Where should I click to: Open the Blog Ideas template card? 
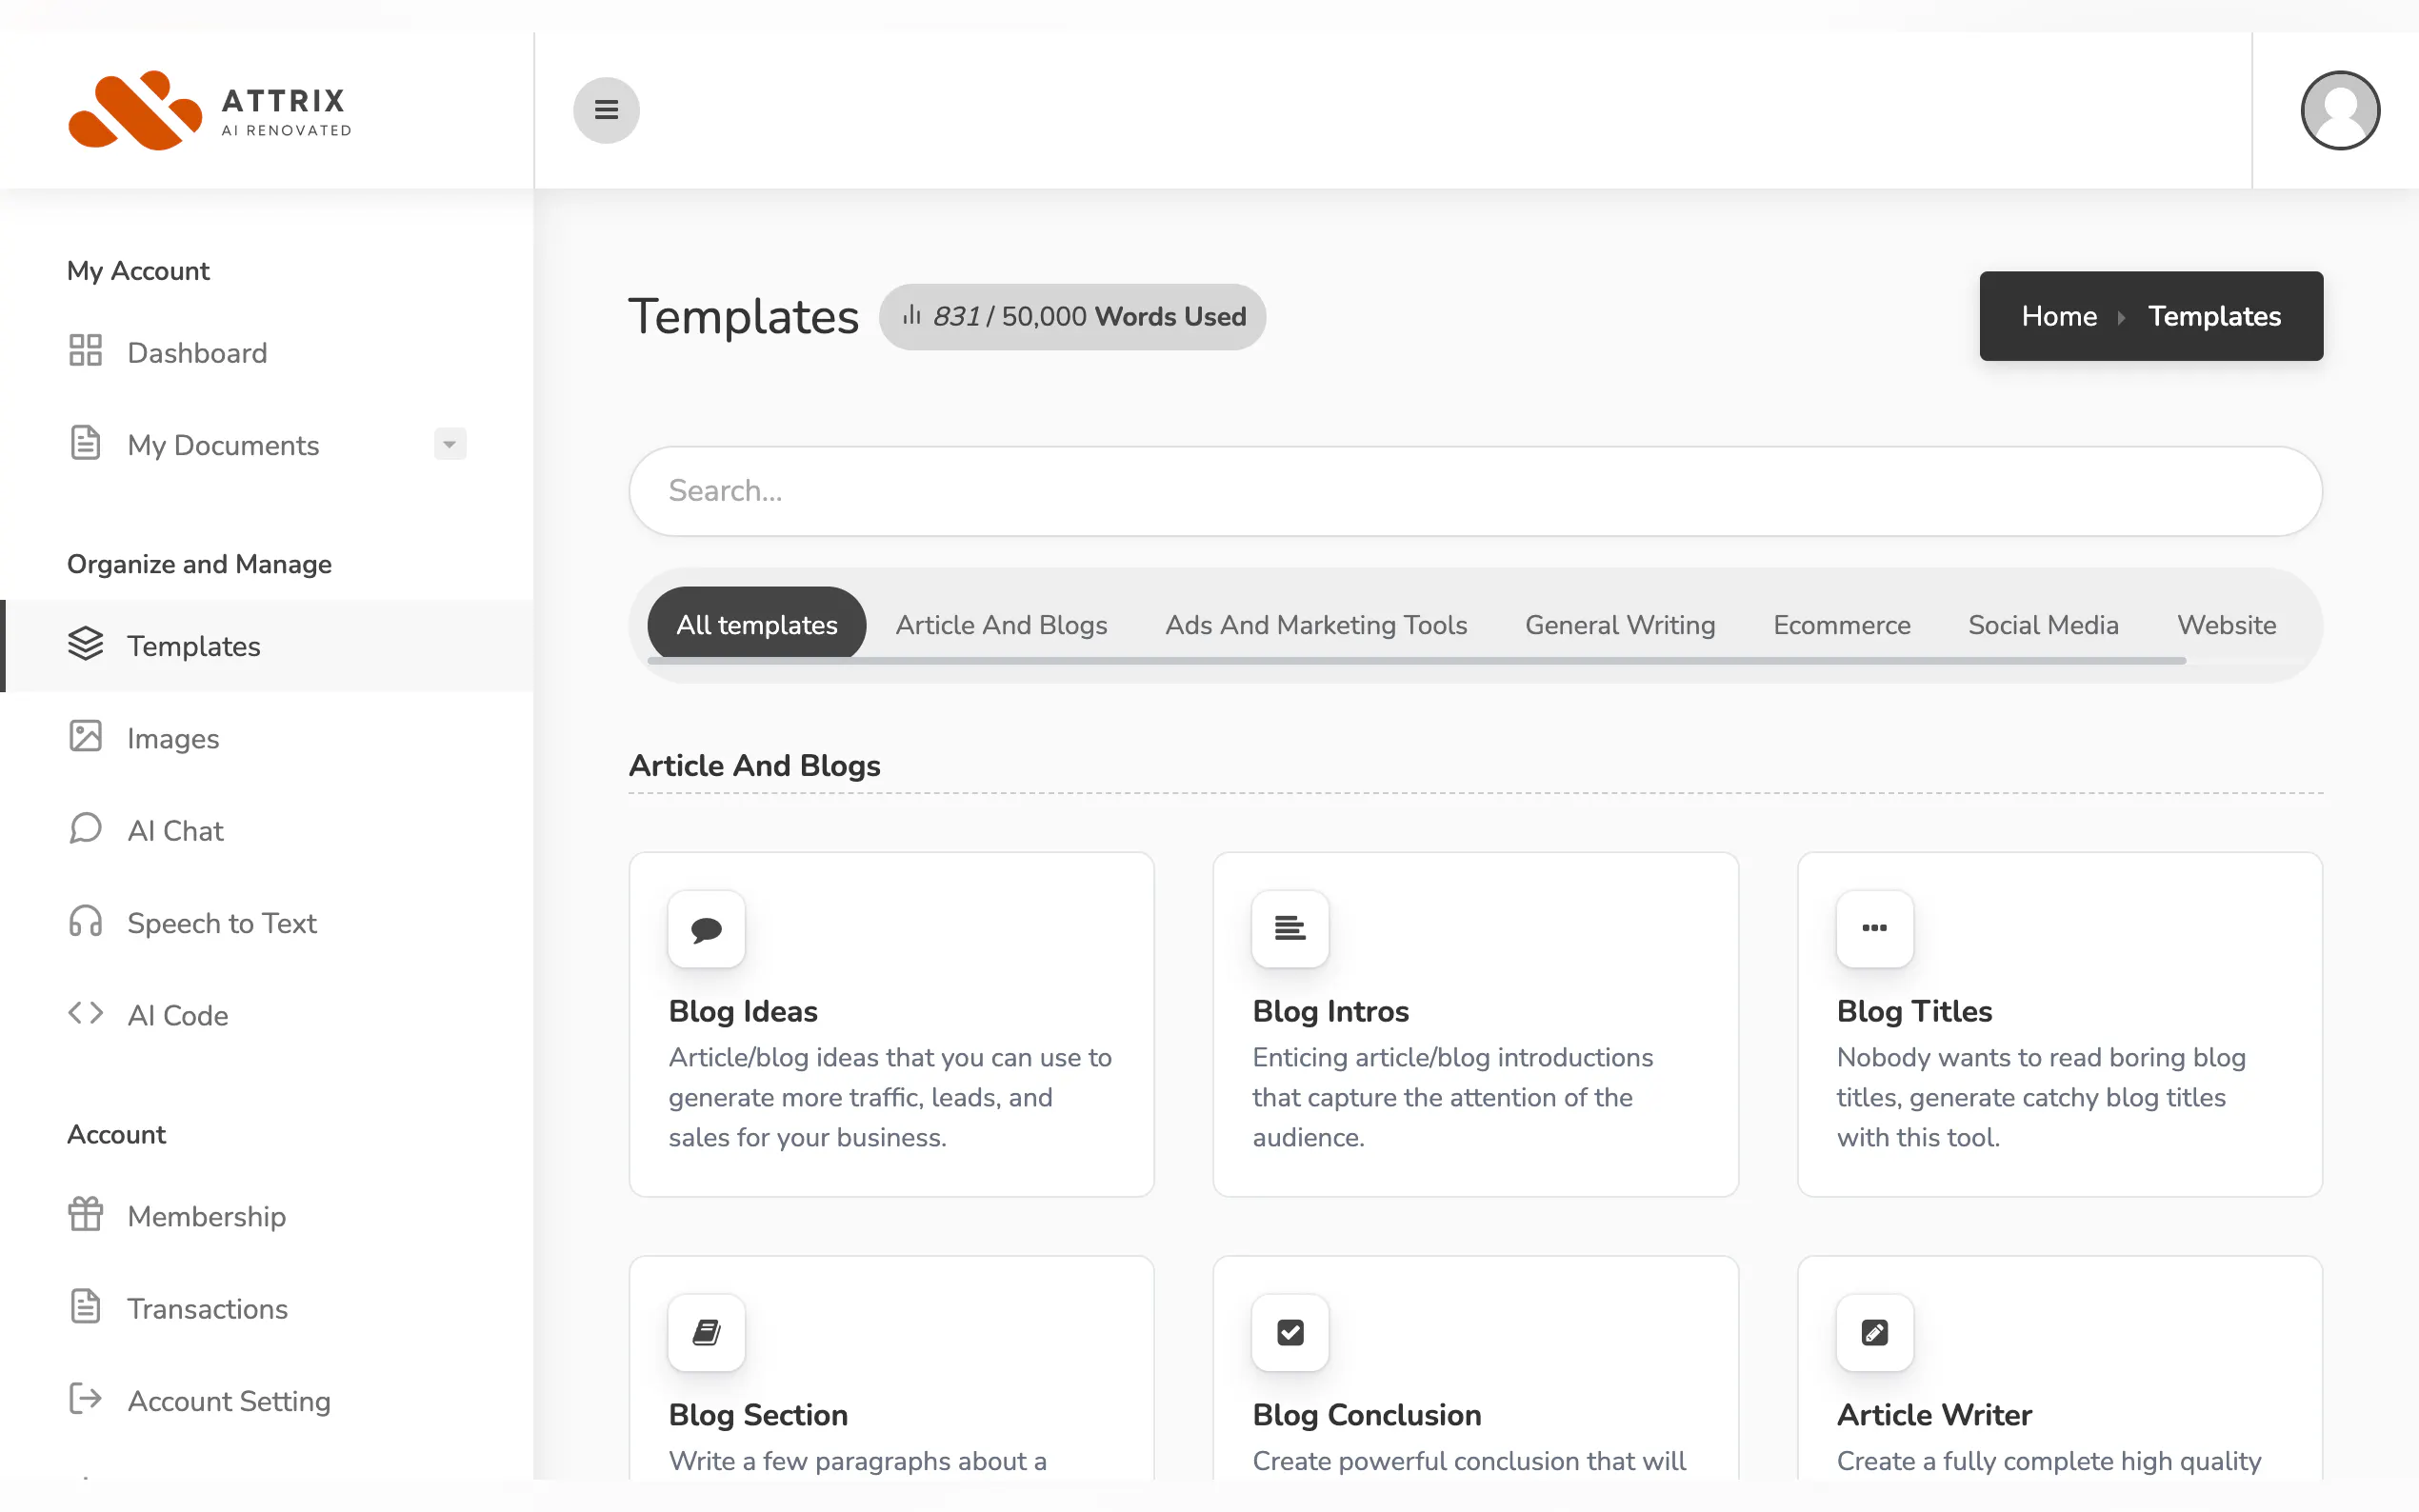tap(890, 1024)
